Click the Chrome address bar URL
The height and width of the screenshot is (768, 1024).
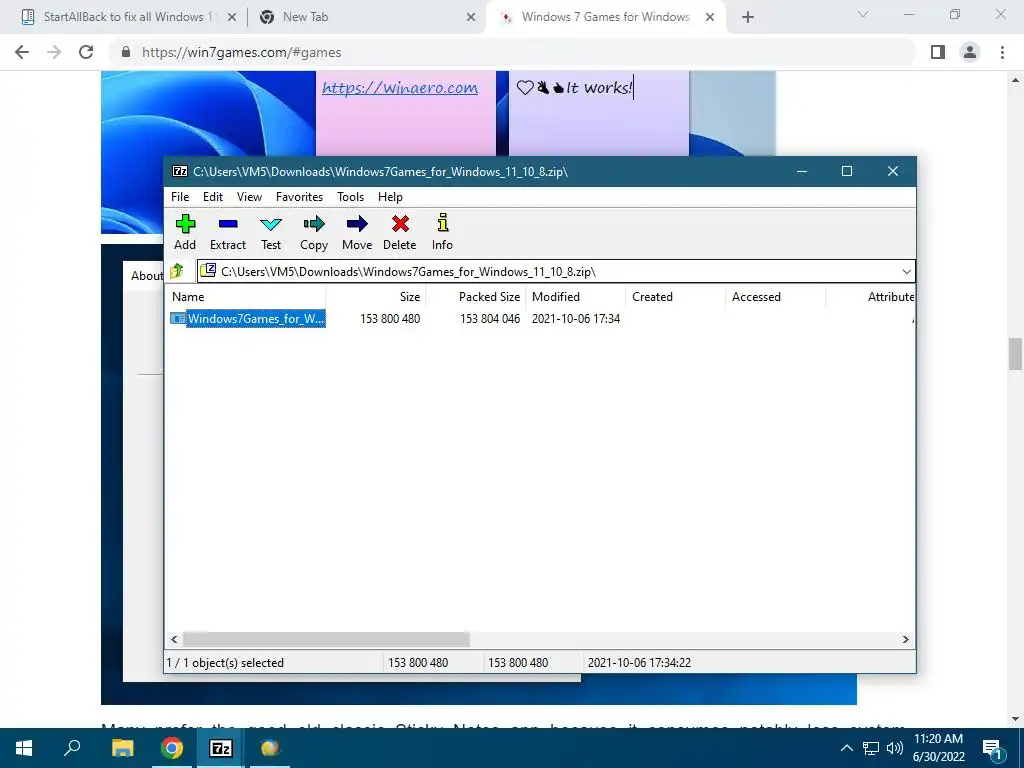(242, 52)
